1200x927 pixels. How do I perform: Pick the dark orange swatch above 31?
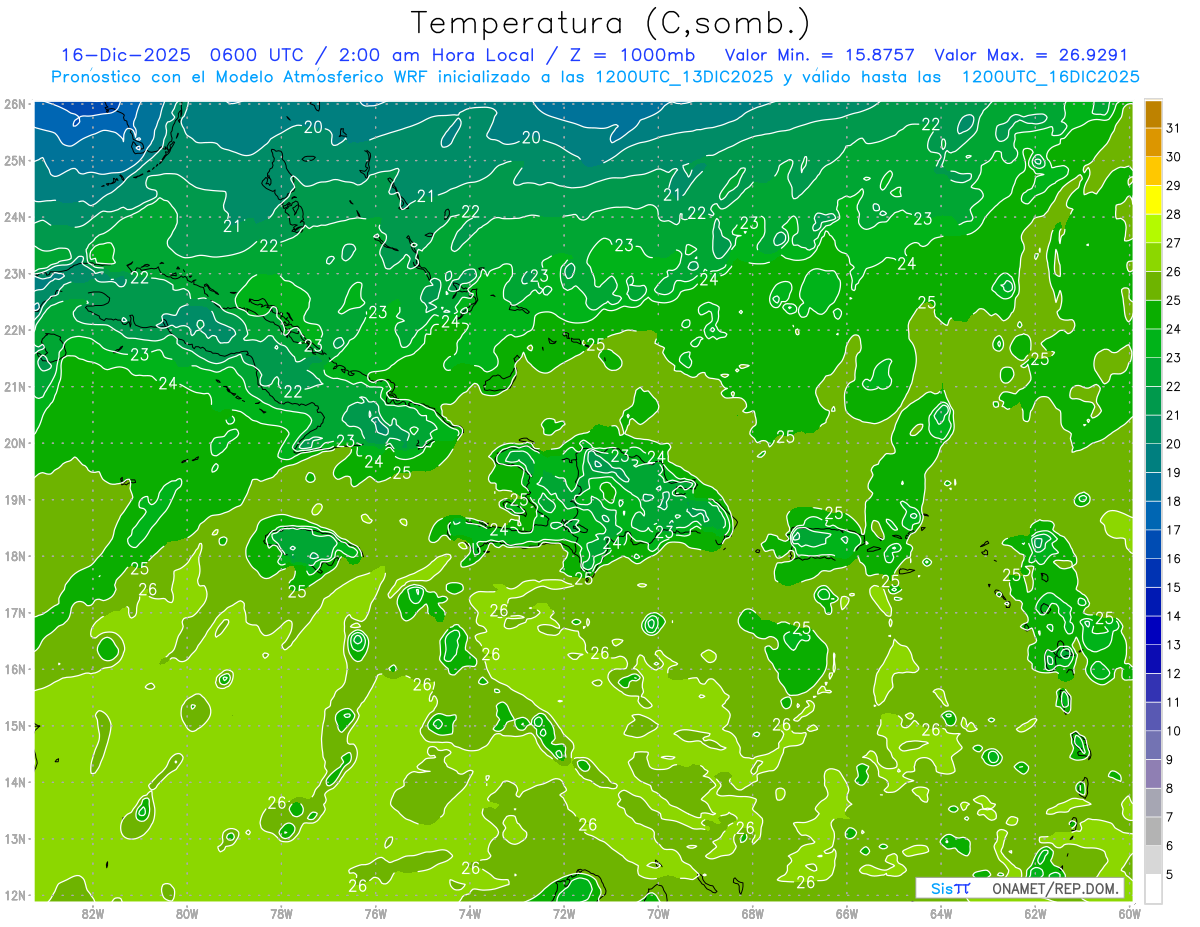1154,114
